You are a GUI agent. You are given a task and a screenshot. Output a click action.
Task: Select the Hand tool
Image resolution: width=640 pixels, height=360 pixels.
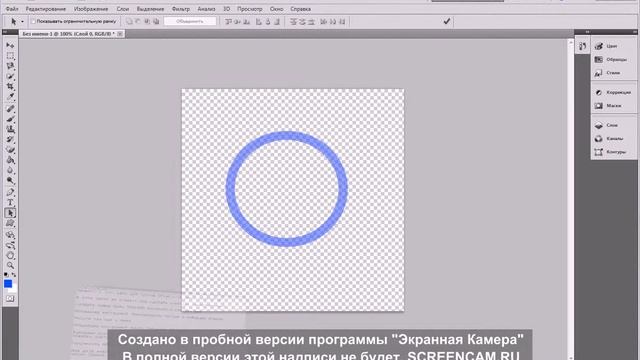(10, 256)
